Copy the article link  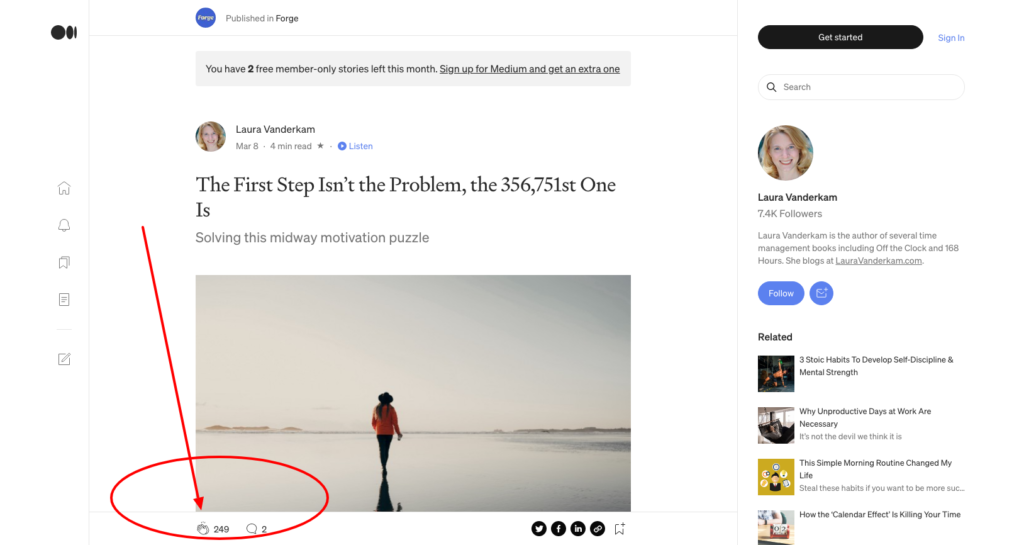[597, 529]
